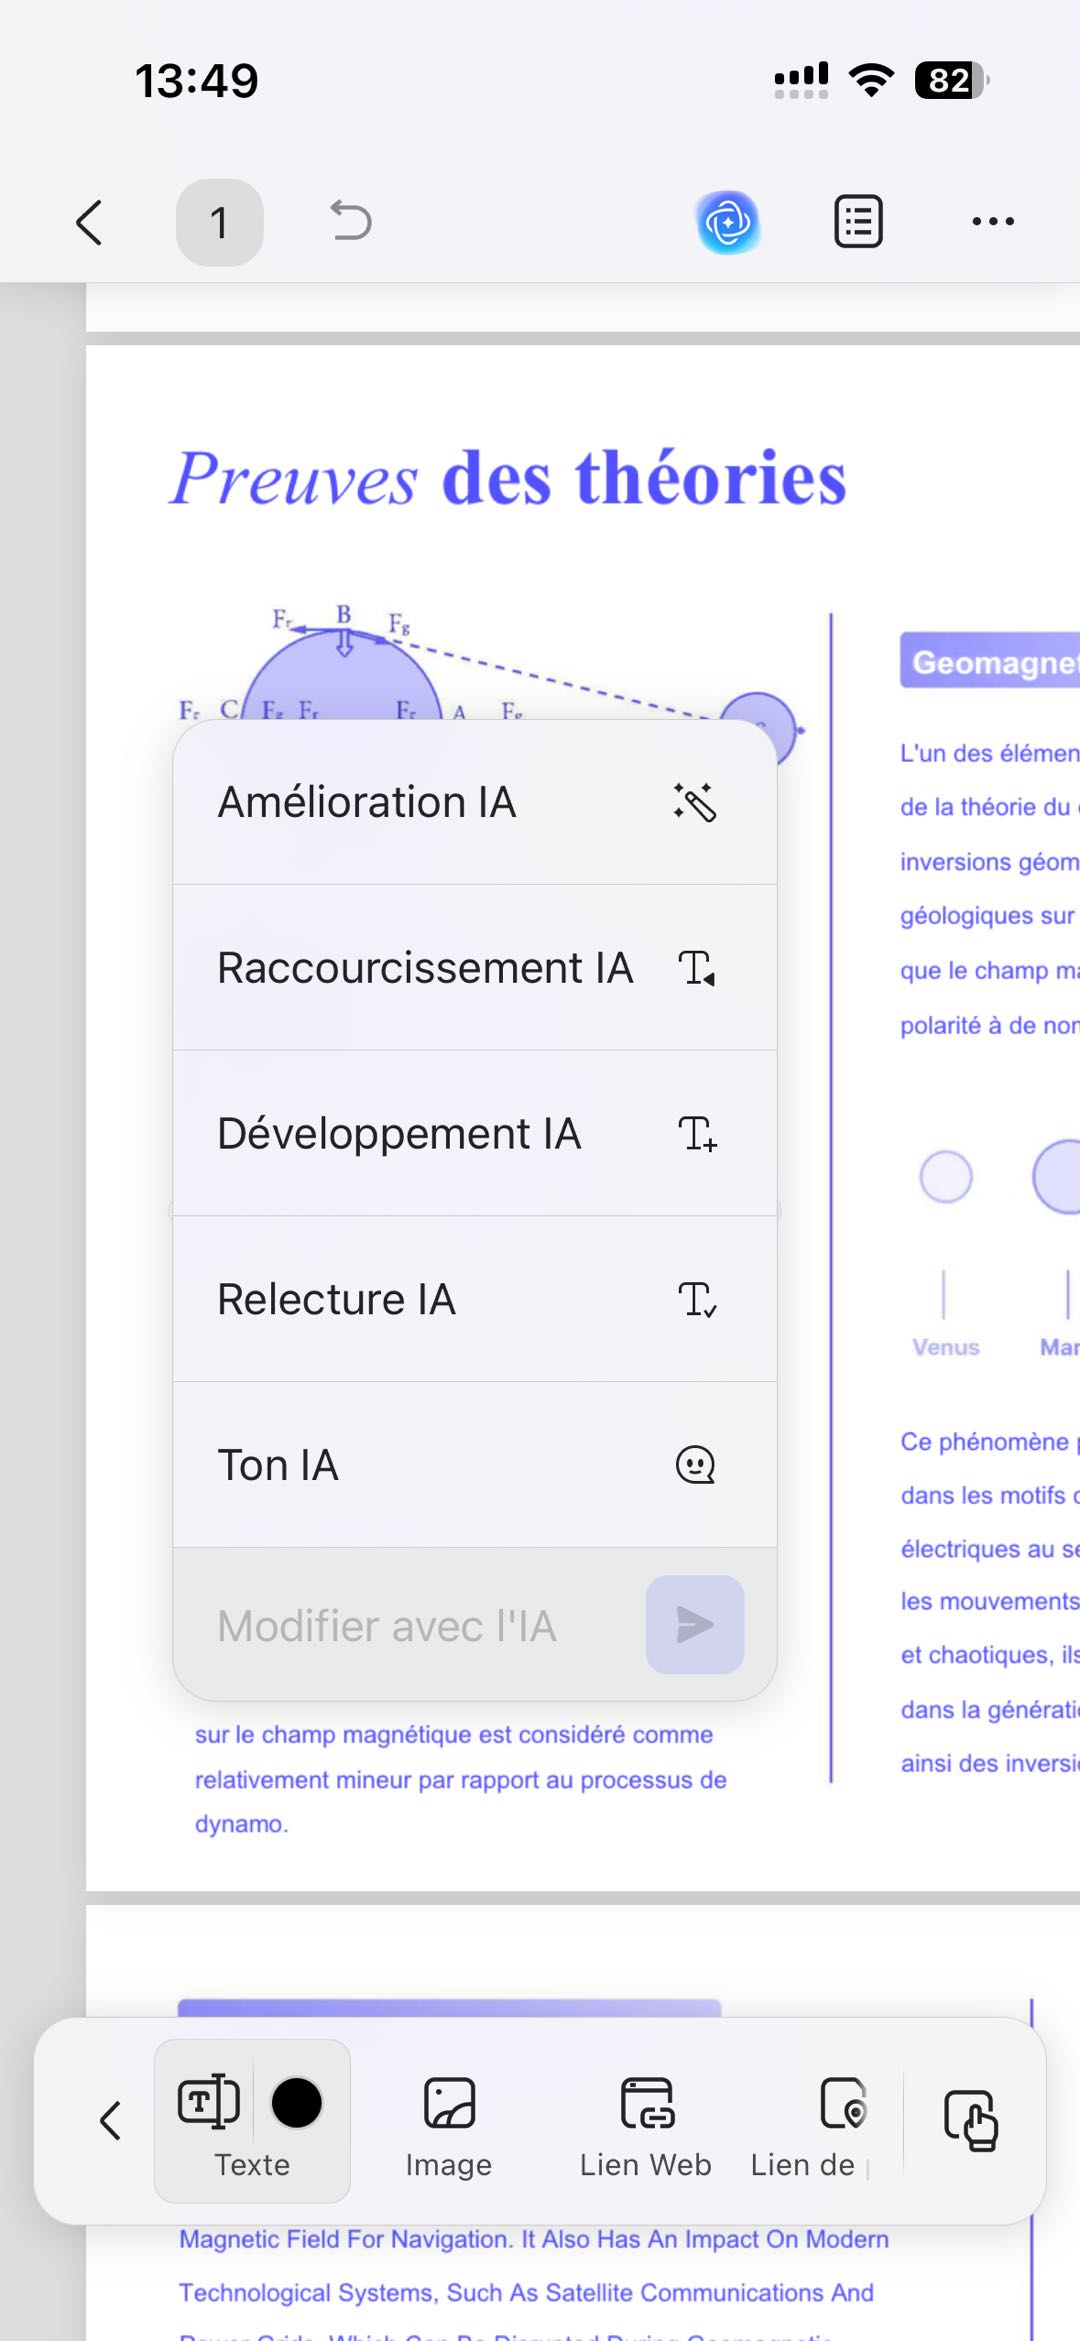Open the black color swatch picker
1080x2341 pixels.
[295, 2102]
